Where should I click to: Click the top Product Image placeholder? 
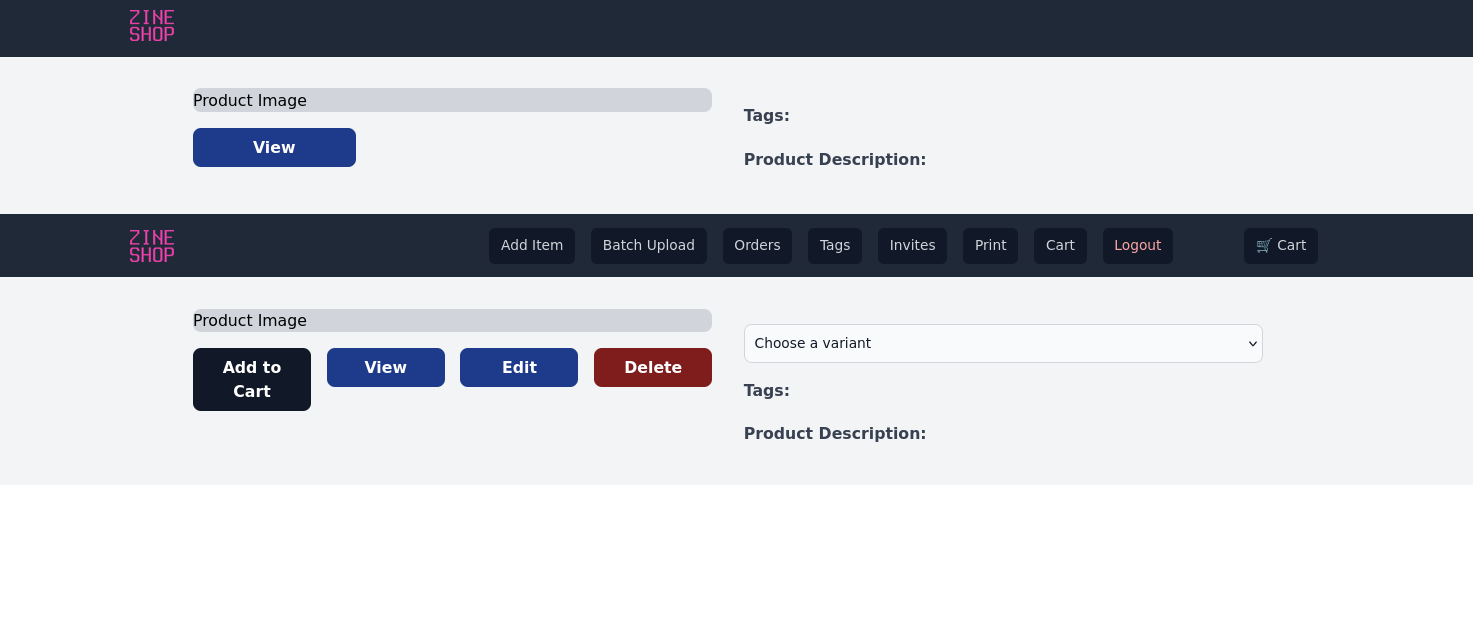pos(452,100)
